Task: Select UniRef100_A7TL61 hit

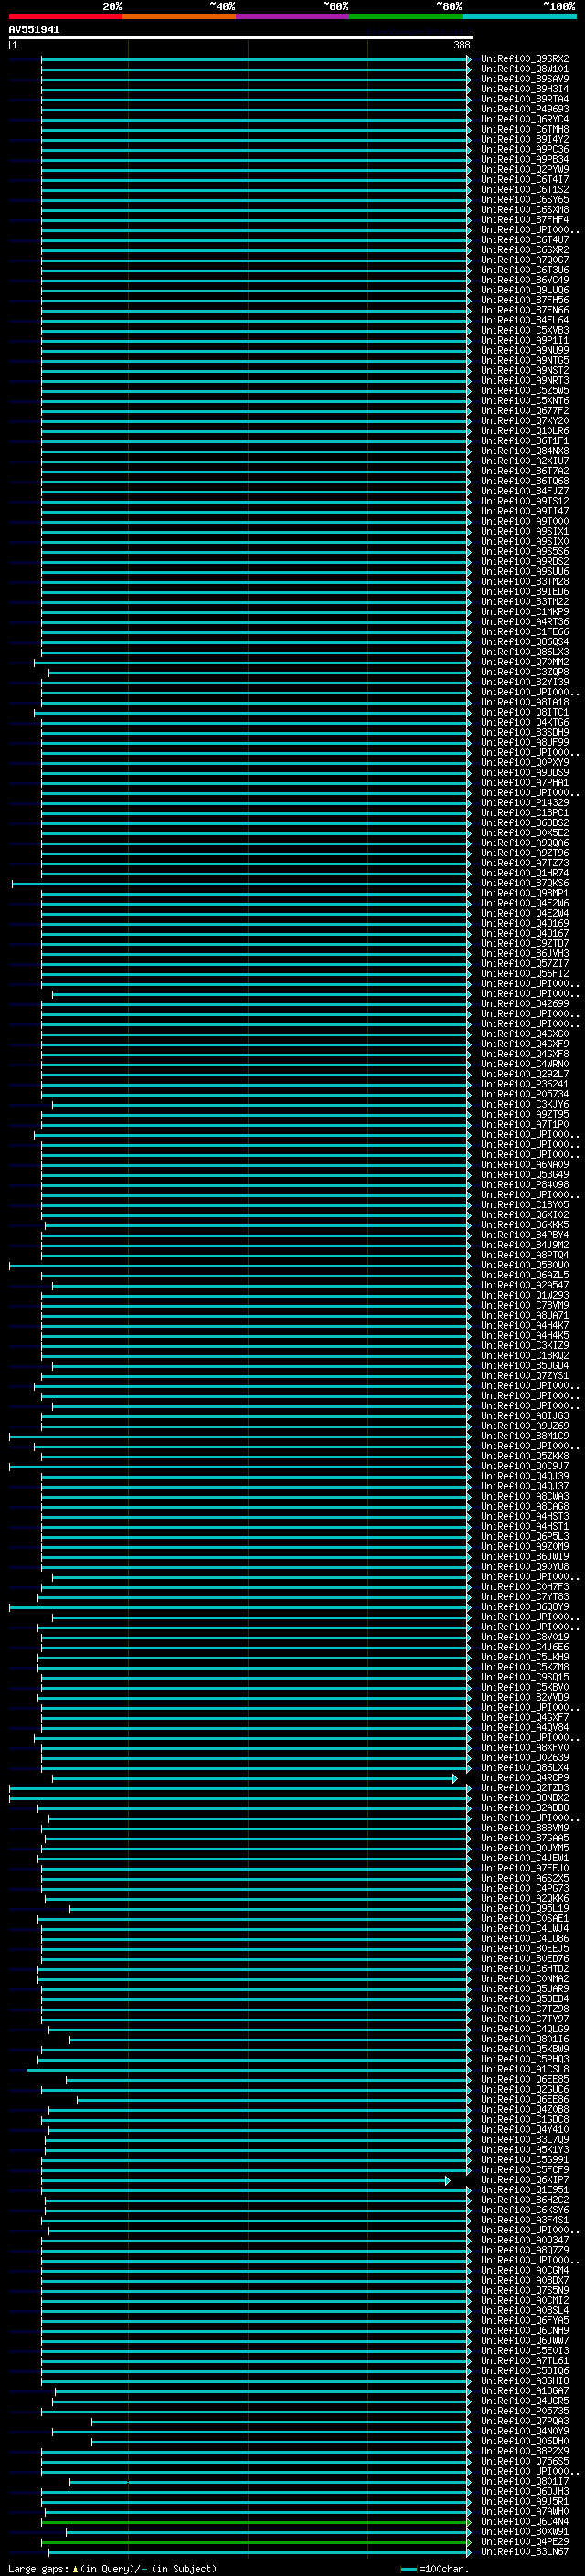Action: coord(525,2360)
